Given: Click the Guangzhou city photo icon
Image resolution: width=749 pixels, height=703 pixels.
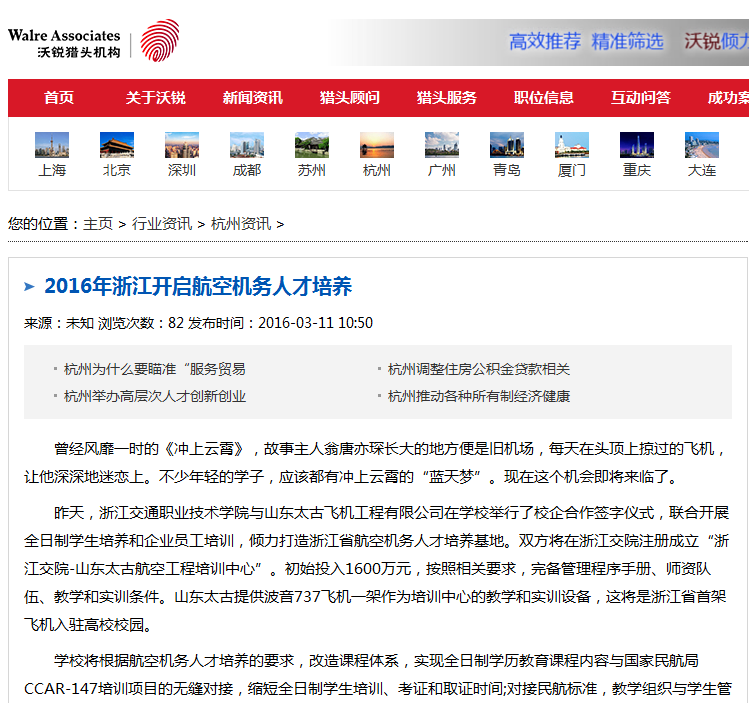Looking at the screenshot, I should point(442,145).
